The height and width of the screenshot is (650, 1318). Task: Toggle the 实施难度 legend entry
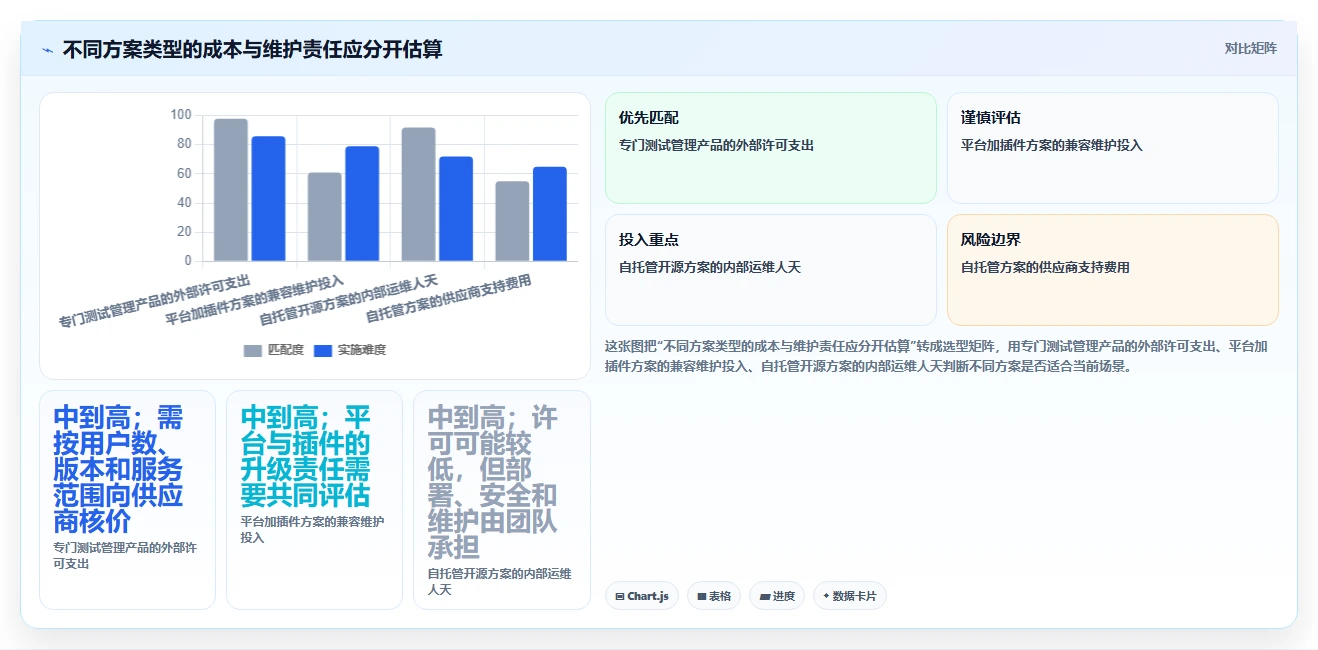[x=350, y=350]
